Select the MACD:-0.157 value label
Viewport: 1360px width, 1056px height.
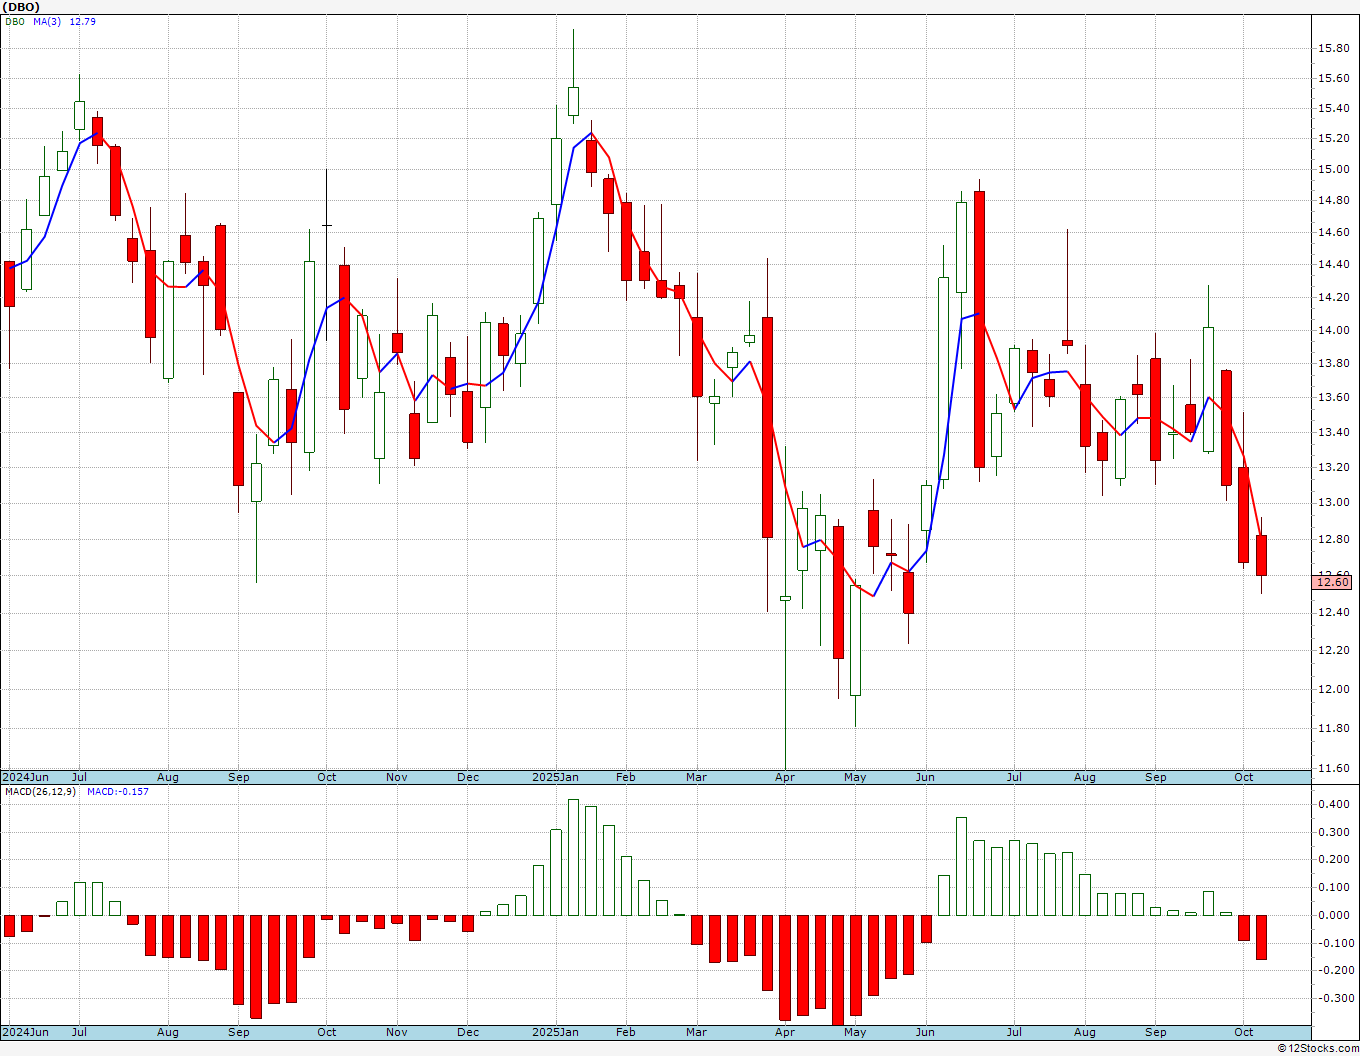(x=118, y=792)
